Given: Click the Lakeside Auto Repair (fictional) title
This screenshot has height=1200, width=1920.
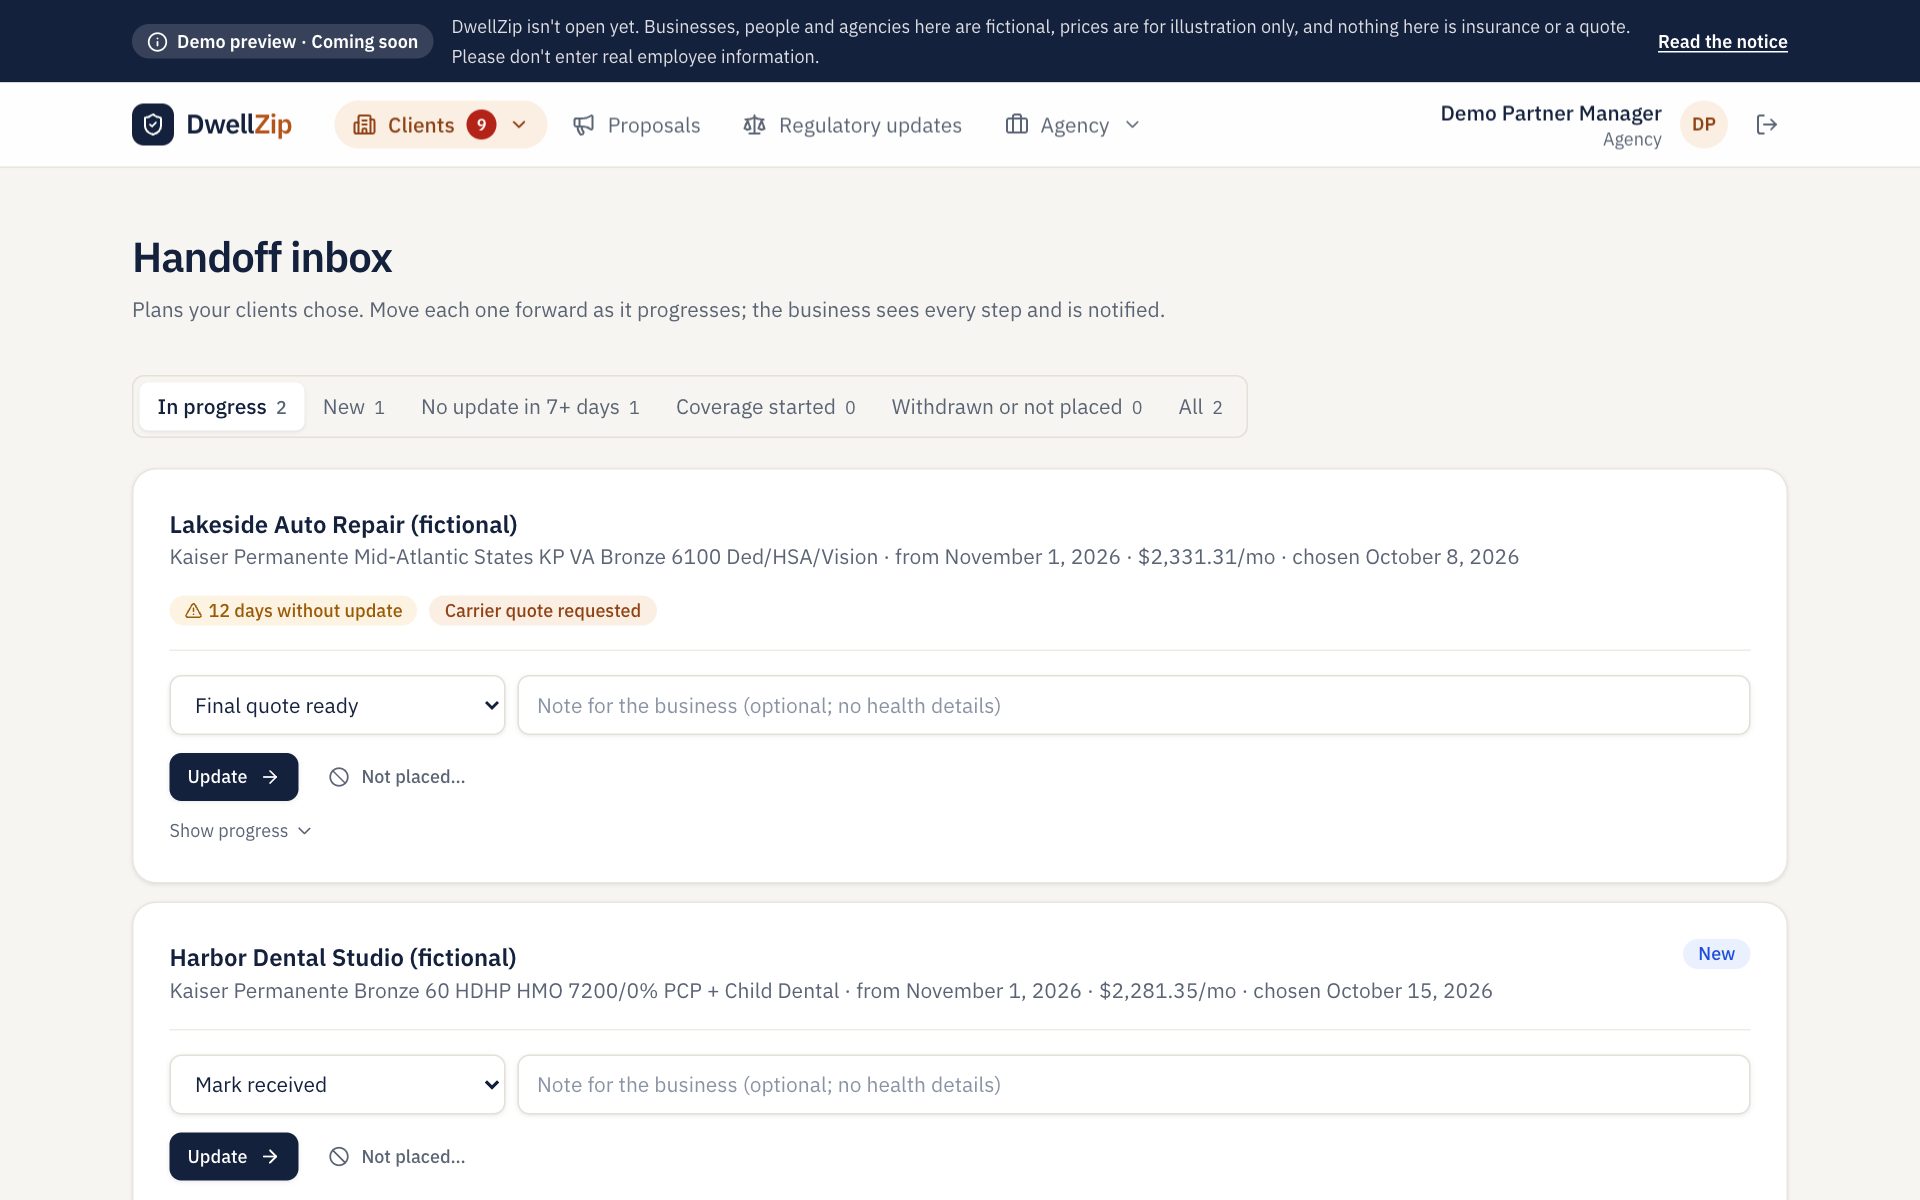Looking at the screenshot, I should tap(343, 525).
